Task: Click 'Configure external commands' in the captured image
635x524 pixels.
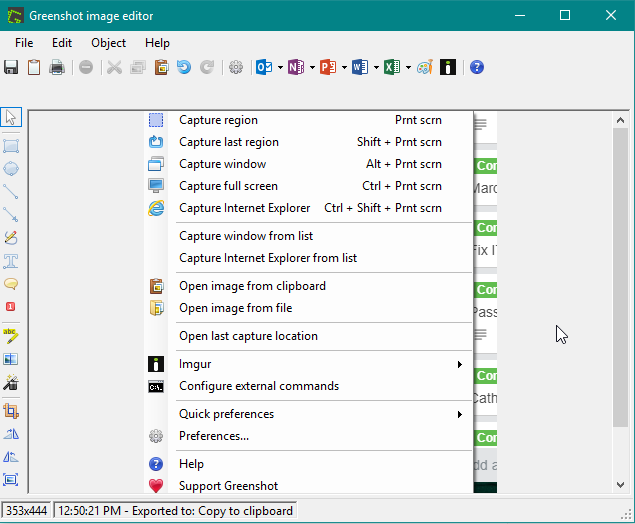Action: [259, 386]
